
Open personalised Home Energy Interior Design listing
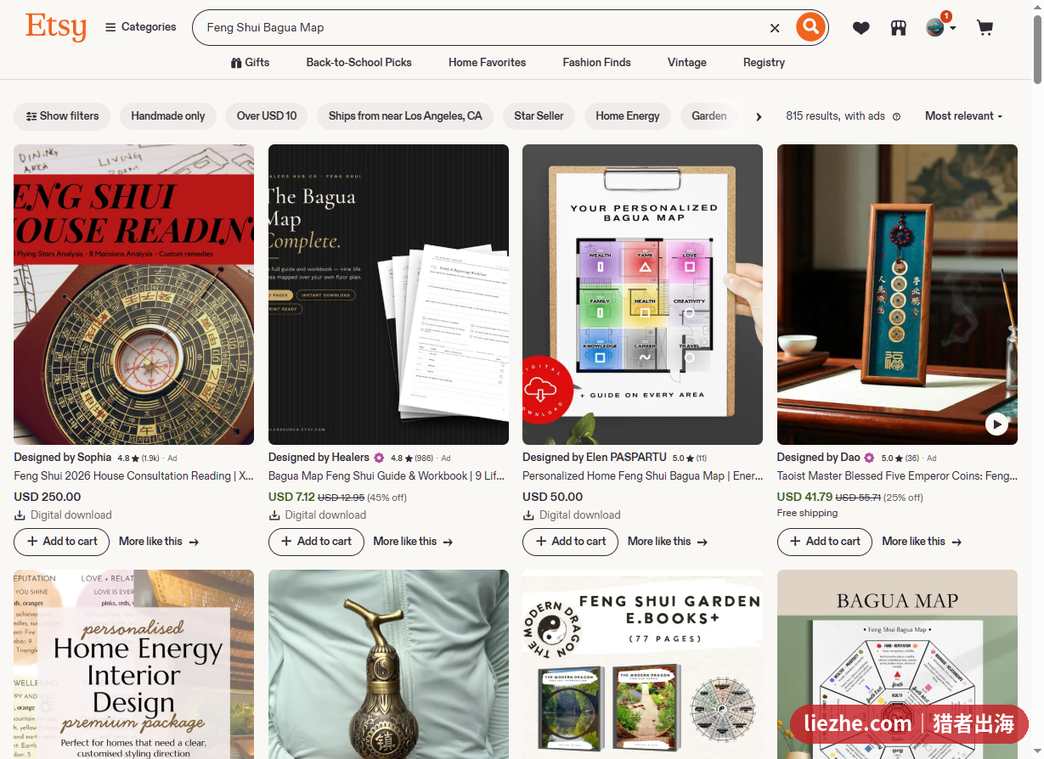pos(134,664)
